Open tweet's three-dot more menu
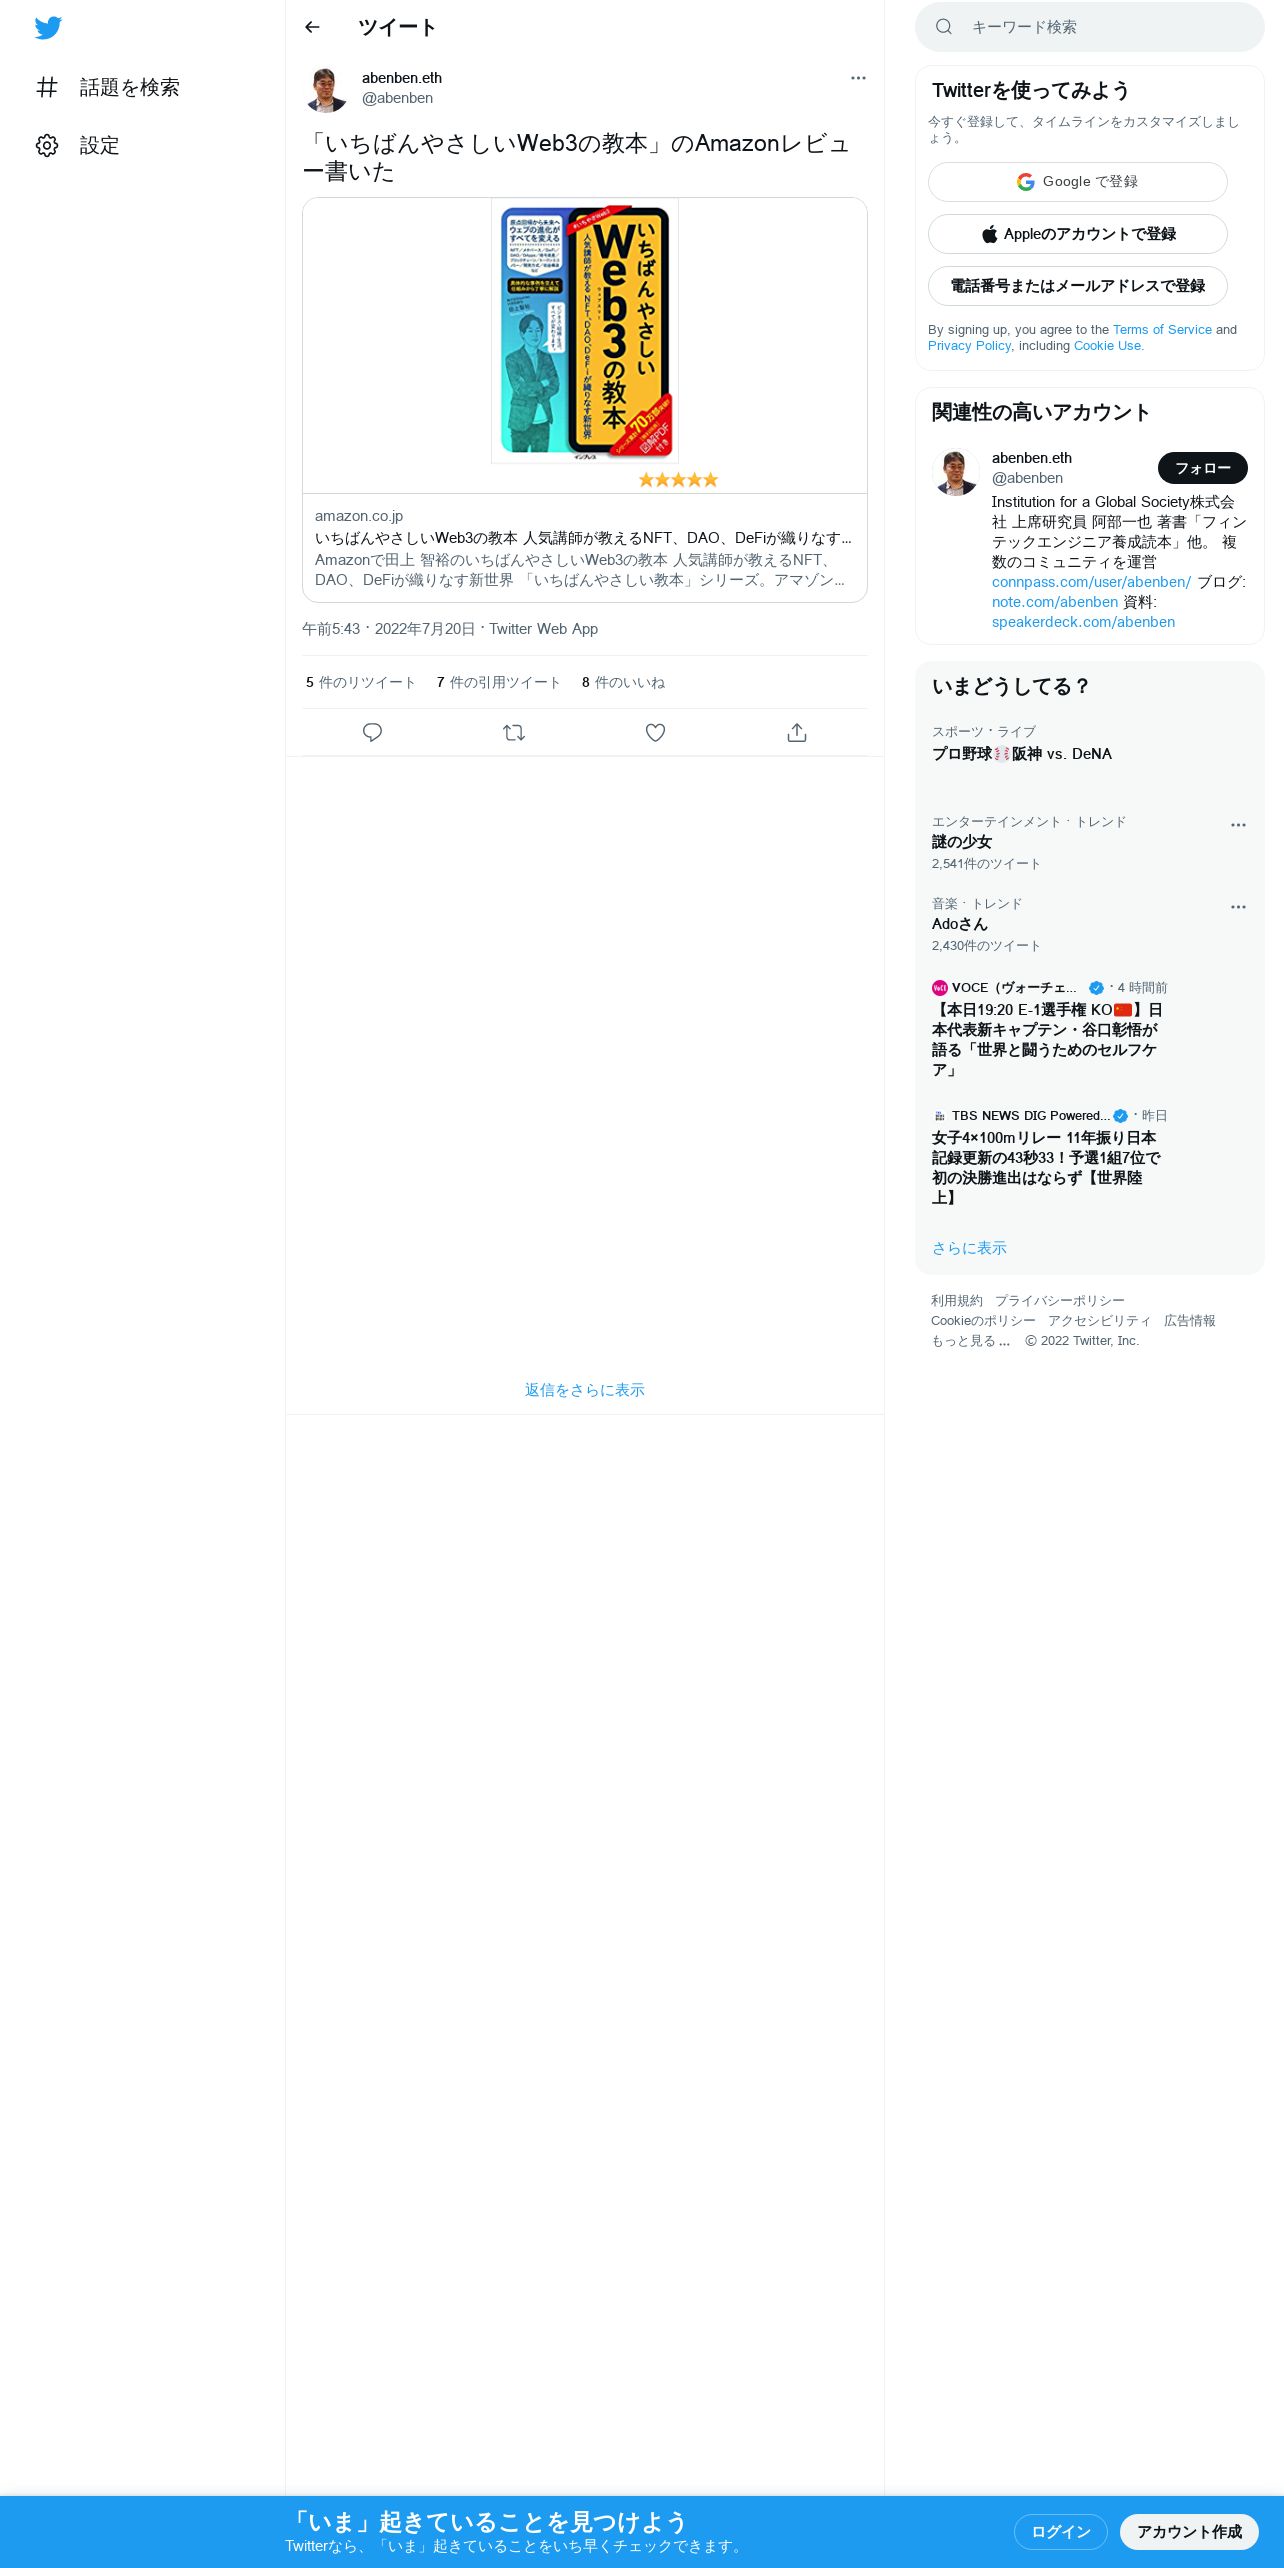The height and width of the screenshot is (2568, 1284). (x=858, y=78)
